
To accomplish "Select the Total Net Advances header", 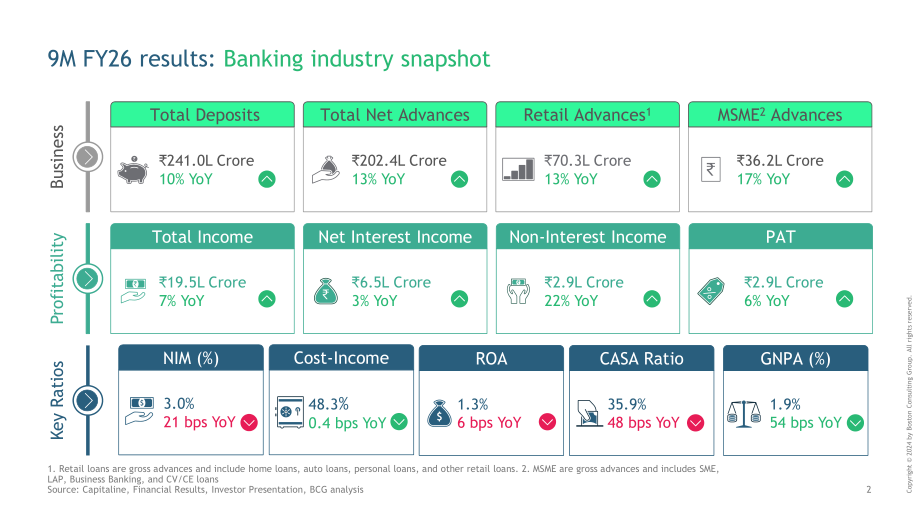I will (395, 114).
